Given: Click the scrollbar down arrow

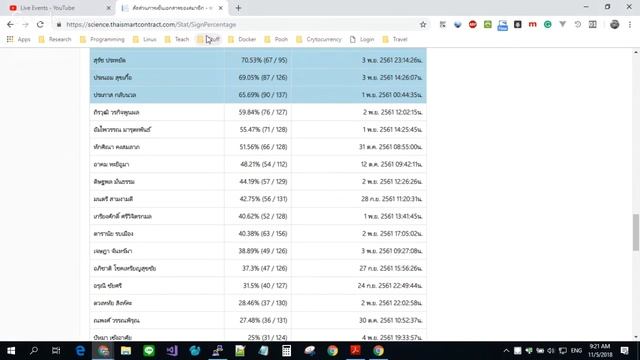Looking at the screenshot, I should pos(636,337).
